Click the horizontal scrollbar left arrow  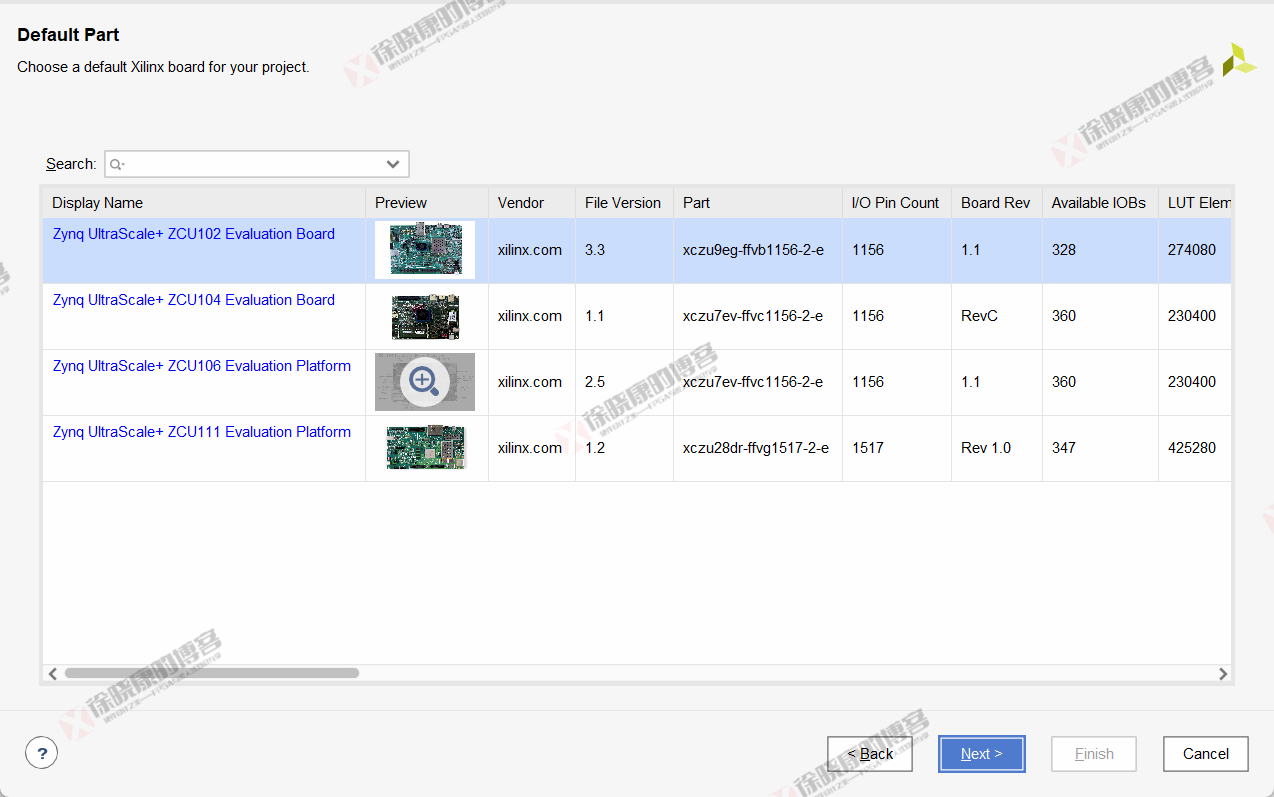pyautogui.click(x=53, y=674)
